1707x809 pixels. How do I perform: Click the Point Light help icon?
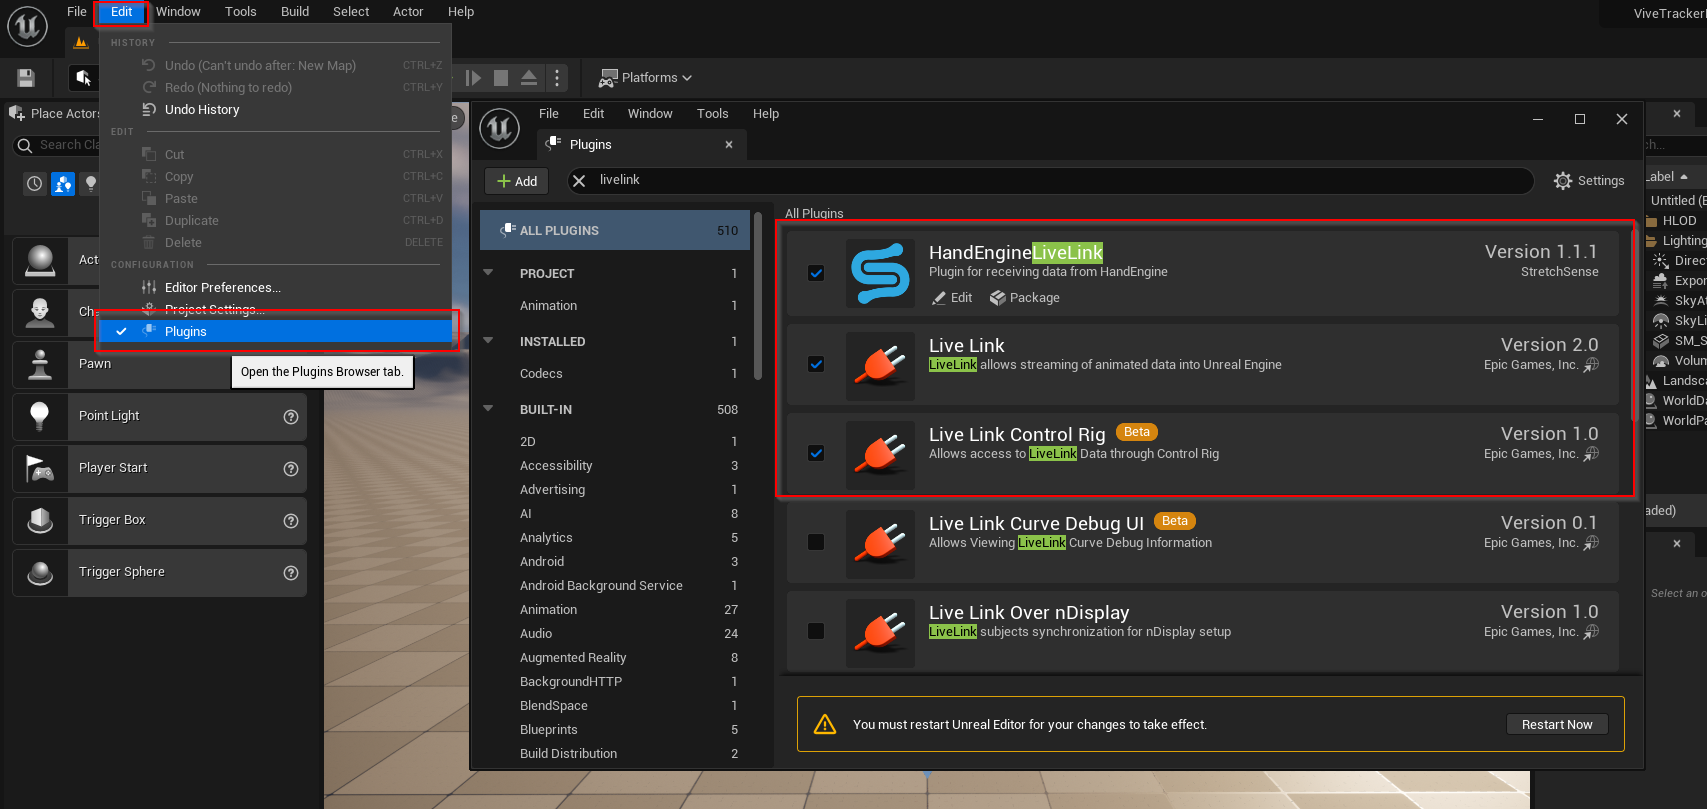(291, 417)
